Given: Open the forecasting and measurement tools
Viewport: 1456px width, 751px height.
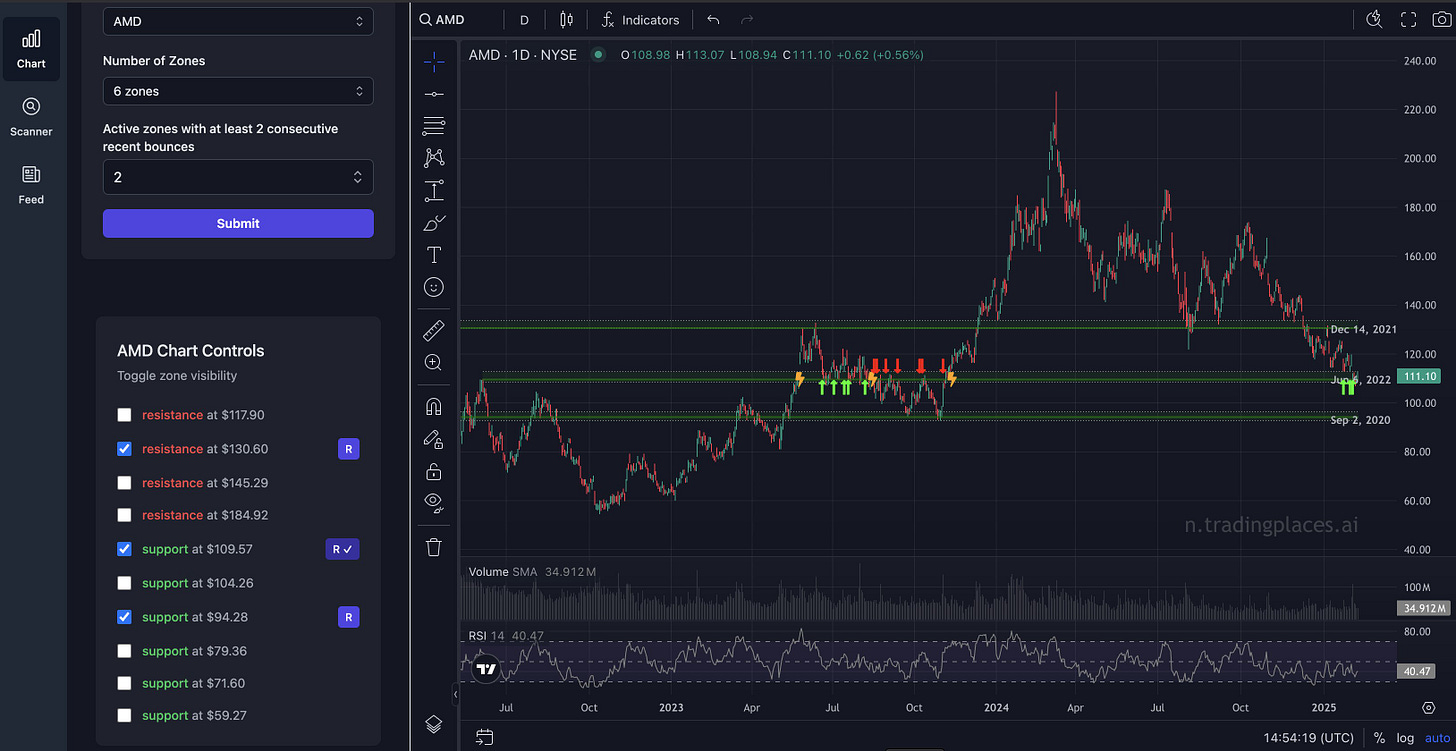Looking at the screenshot, I should pyautogui.click(x=434, y=190).
